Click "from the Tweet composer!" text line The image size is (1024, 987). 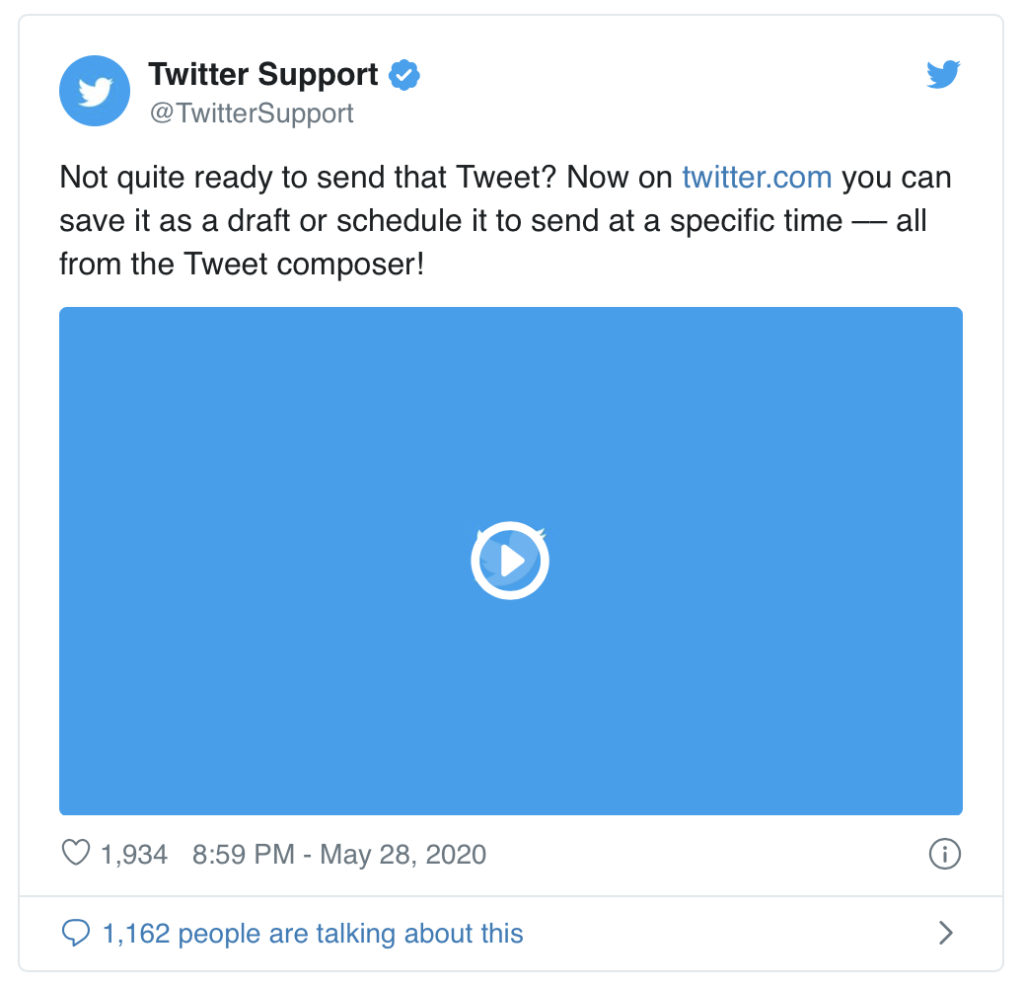point(242,265)
